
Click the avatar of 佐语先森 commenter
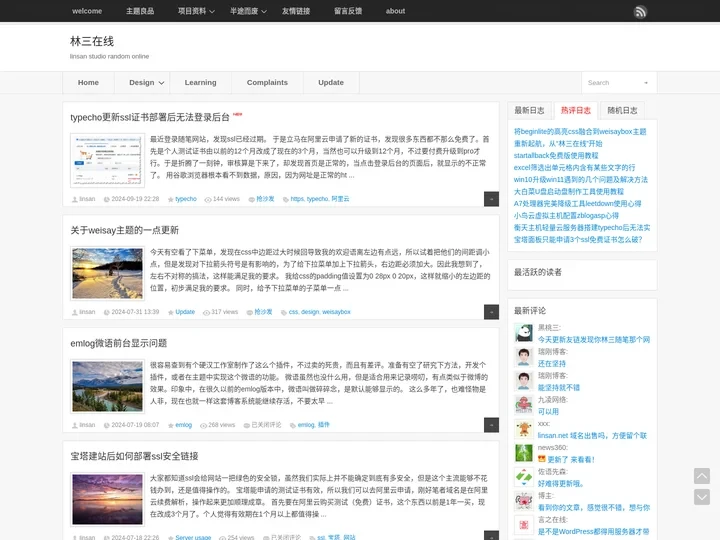tap(523, 477)
